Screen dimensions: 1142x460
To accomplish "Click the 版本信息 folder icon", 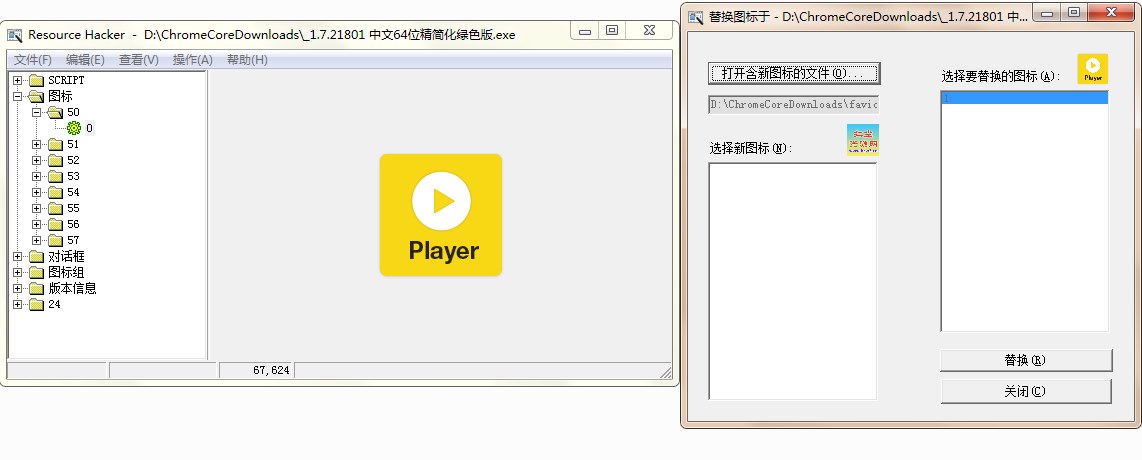I will (x=36, y=288).
